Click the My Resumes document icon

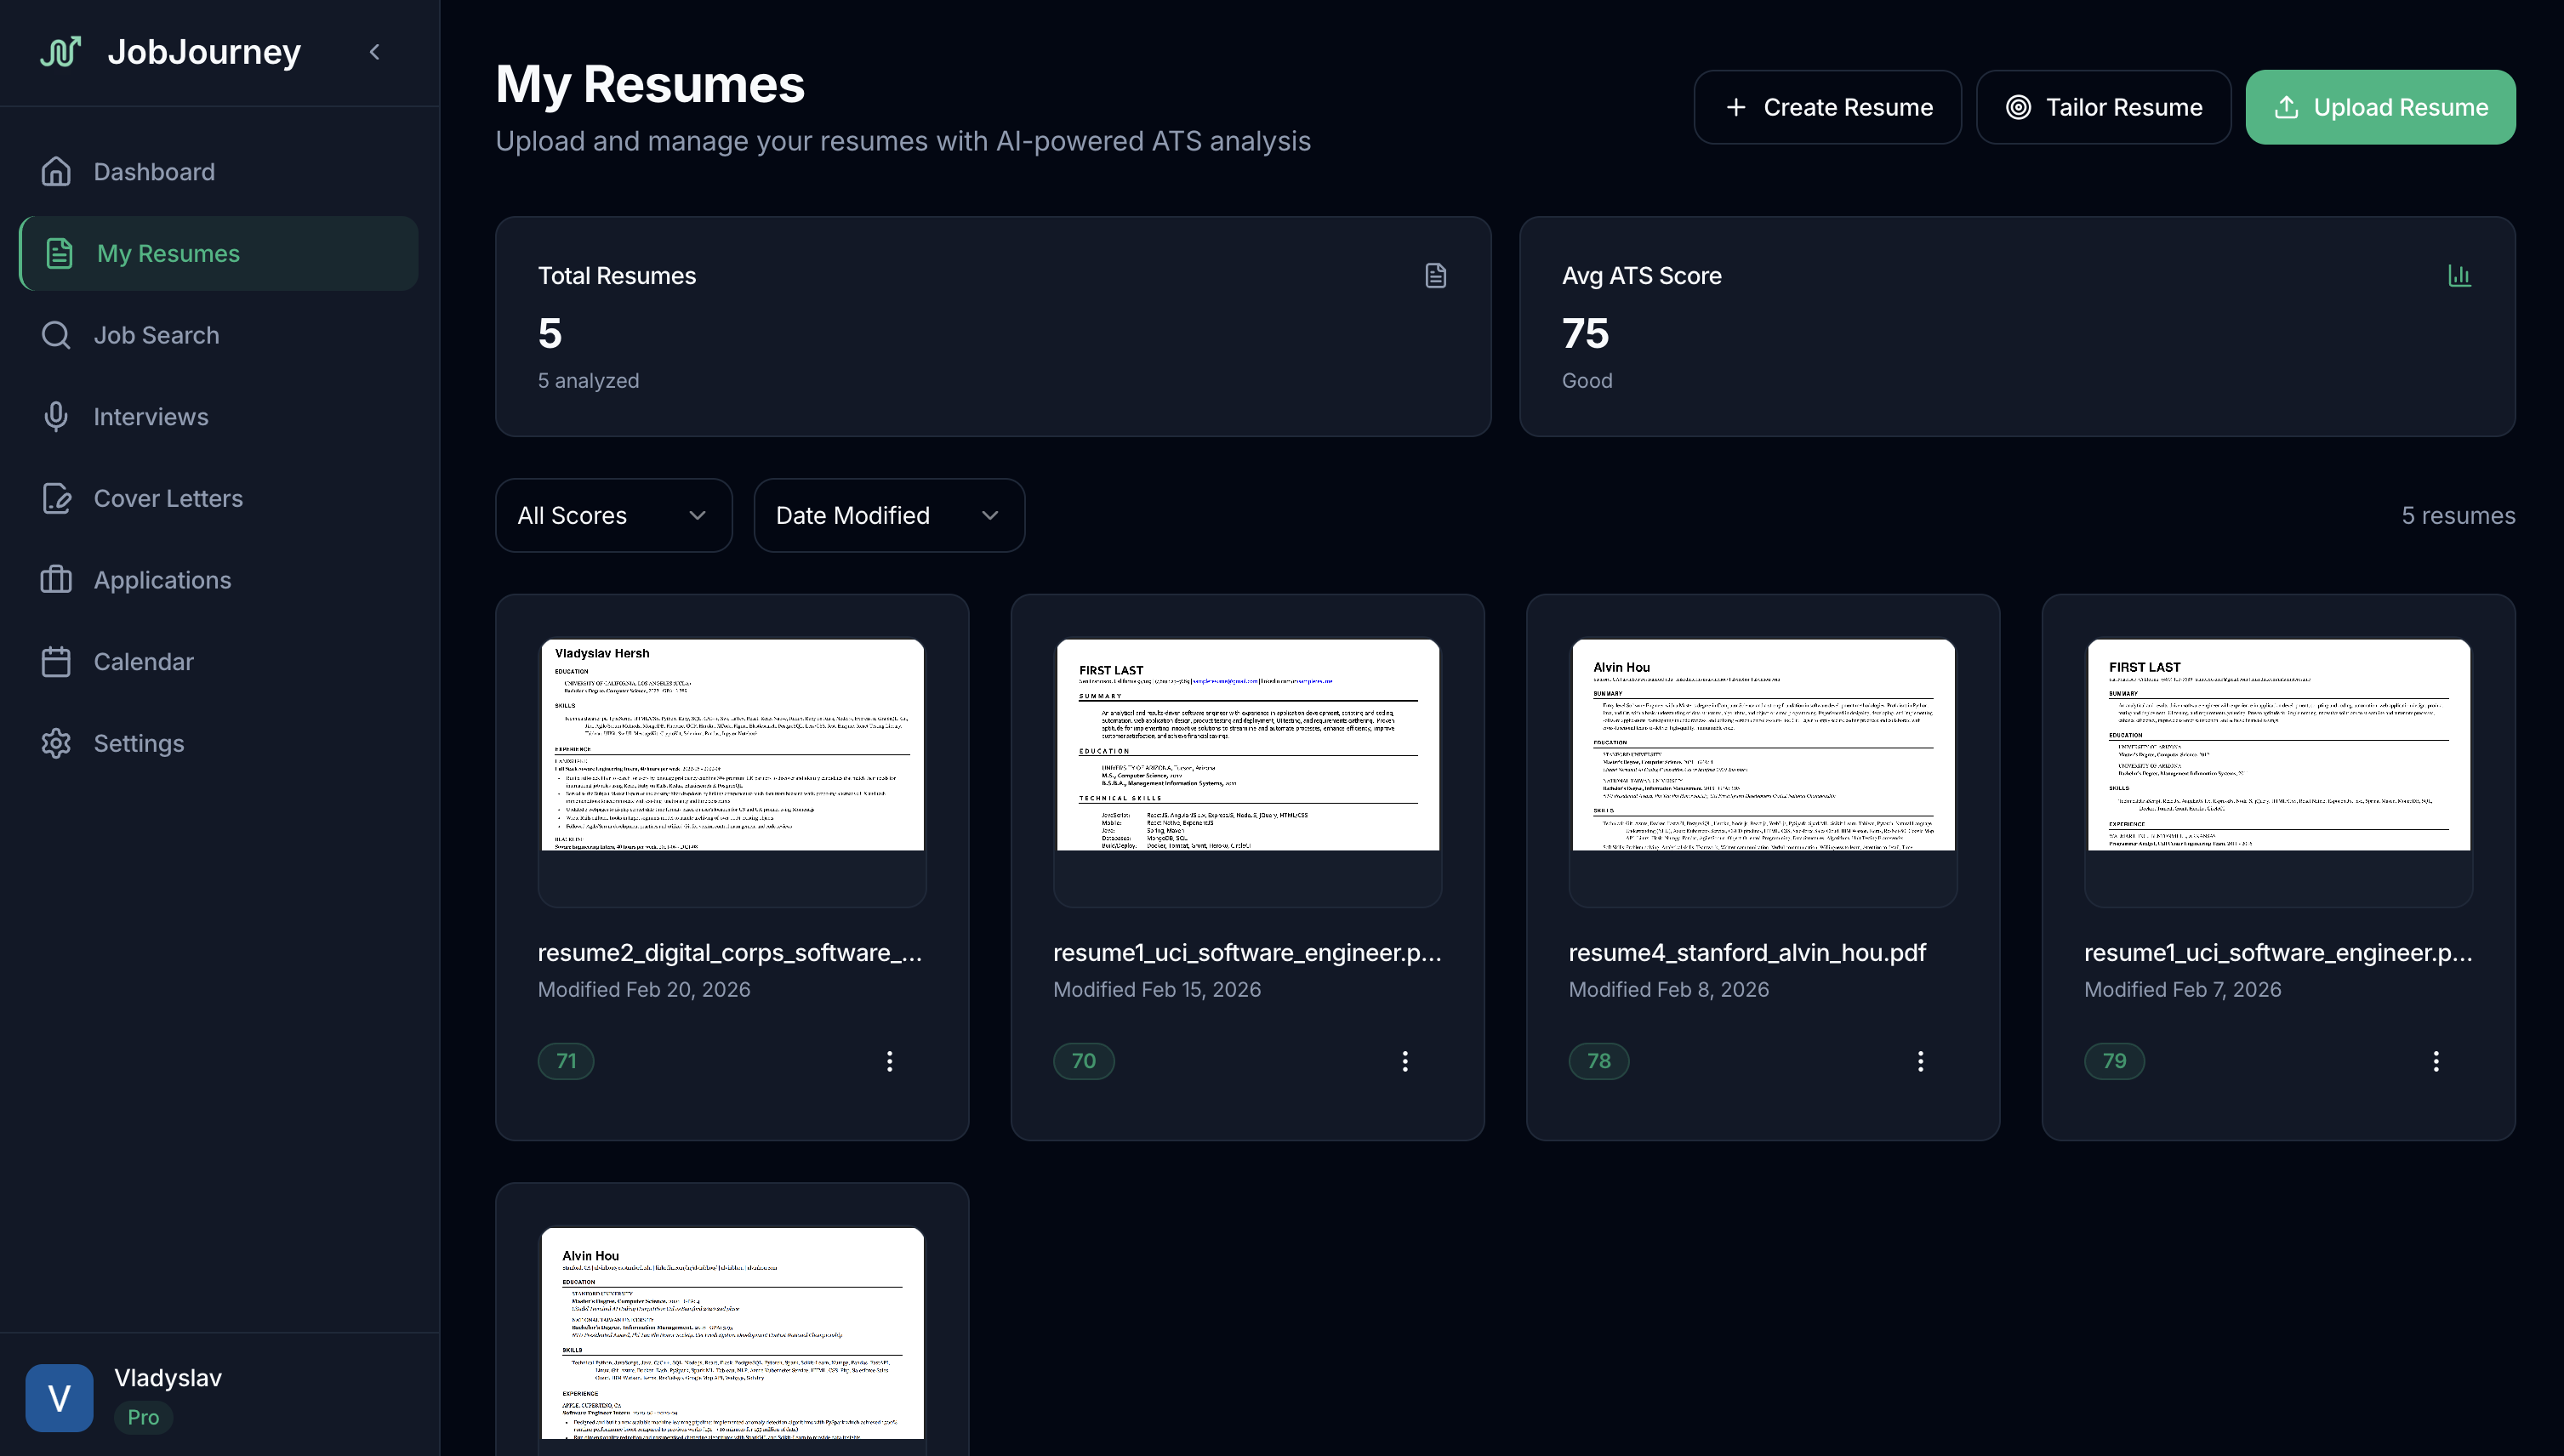[x=59, y=253]
